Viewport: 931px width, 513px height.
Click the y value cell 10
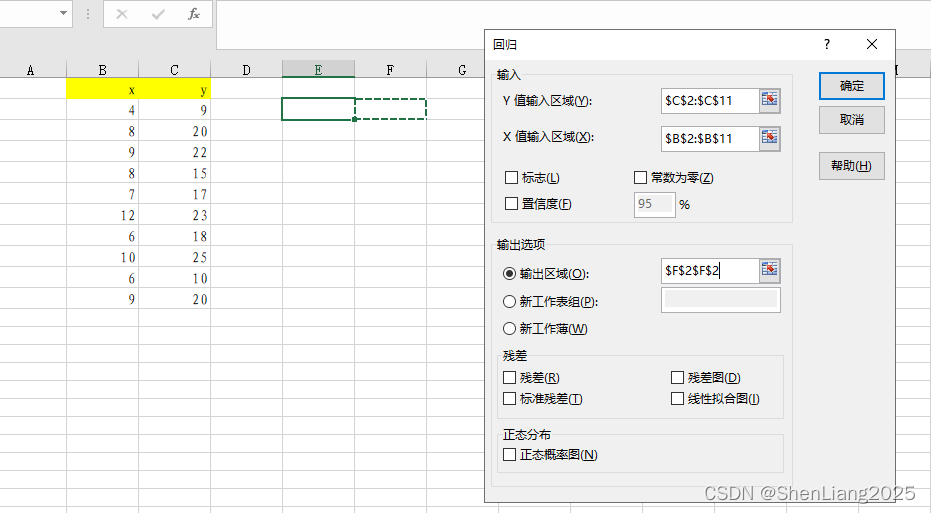174,278
